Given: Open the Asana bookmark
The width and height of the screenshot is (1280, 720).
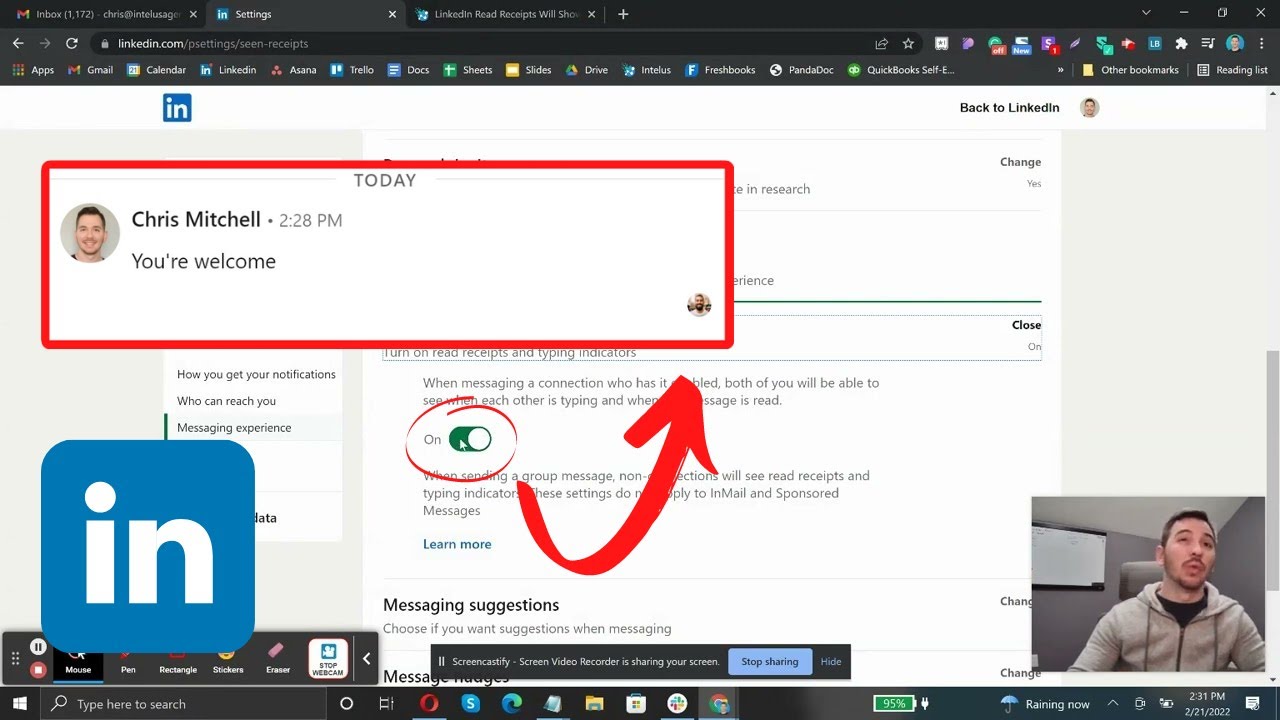Looking at the screenshot, I should pyautogui.click(x=293, y=70).
